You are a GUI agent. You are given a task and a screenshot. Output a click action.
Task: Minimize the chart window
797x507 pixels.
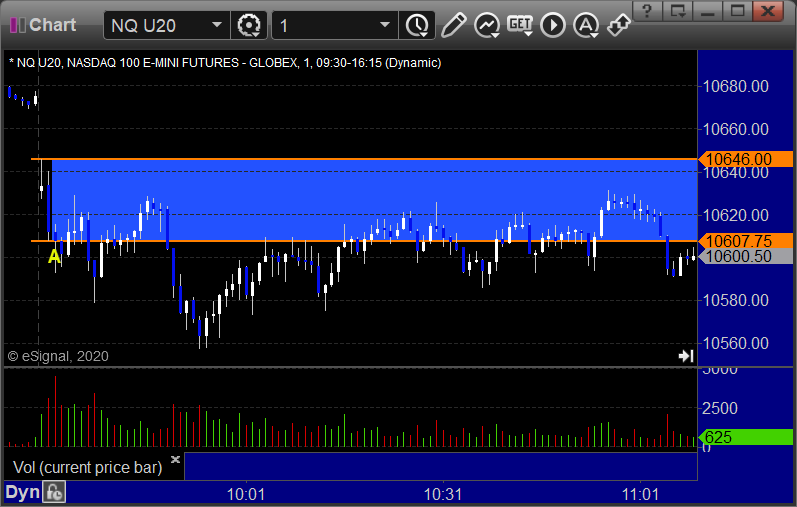708,11
